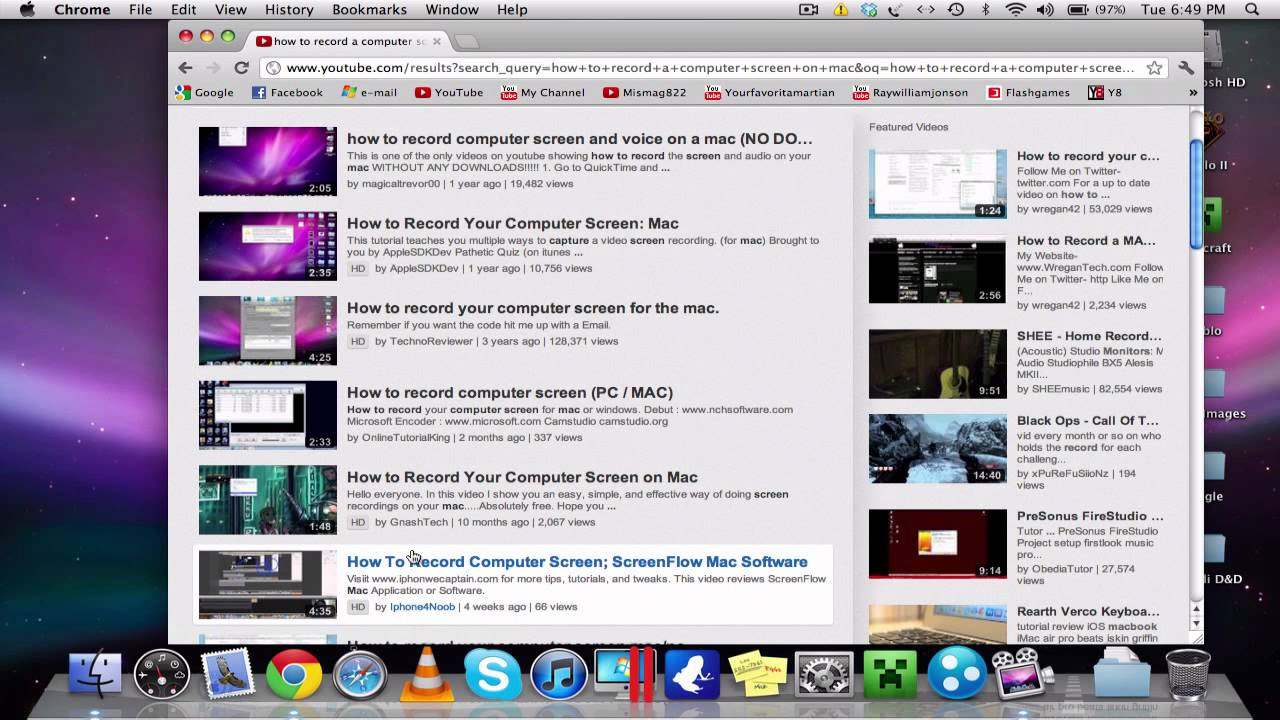Launch Minecraft creeper icon in the Dock

click(890, 675)
